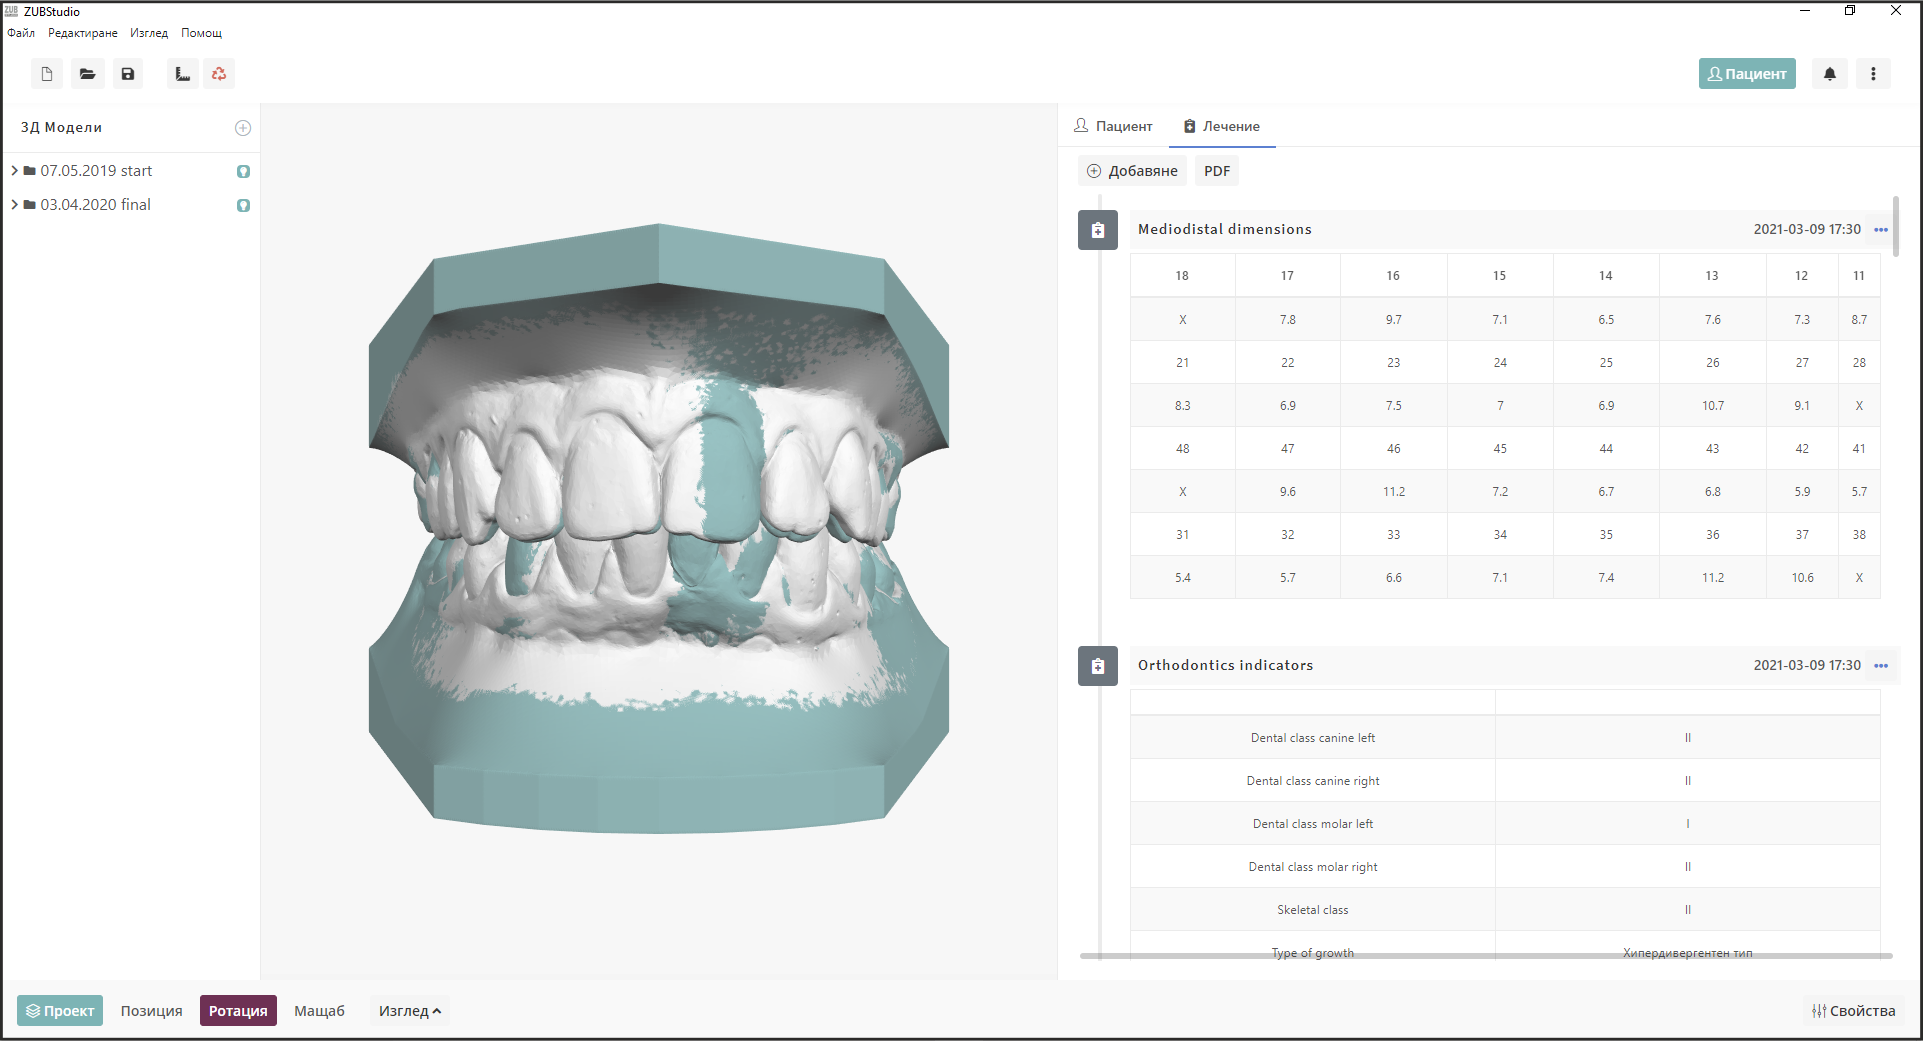This screenshot has width=1923, height=1041.
Task: Add a new 3D model with the plus icon
Action: coord(243,127)
